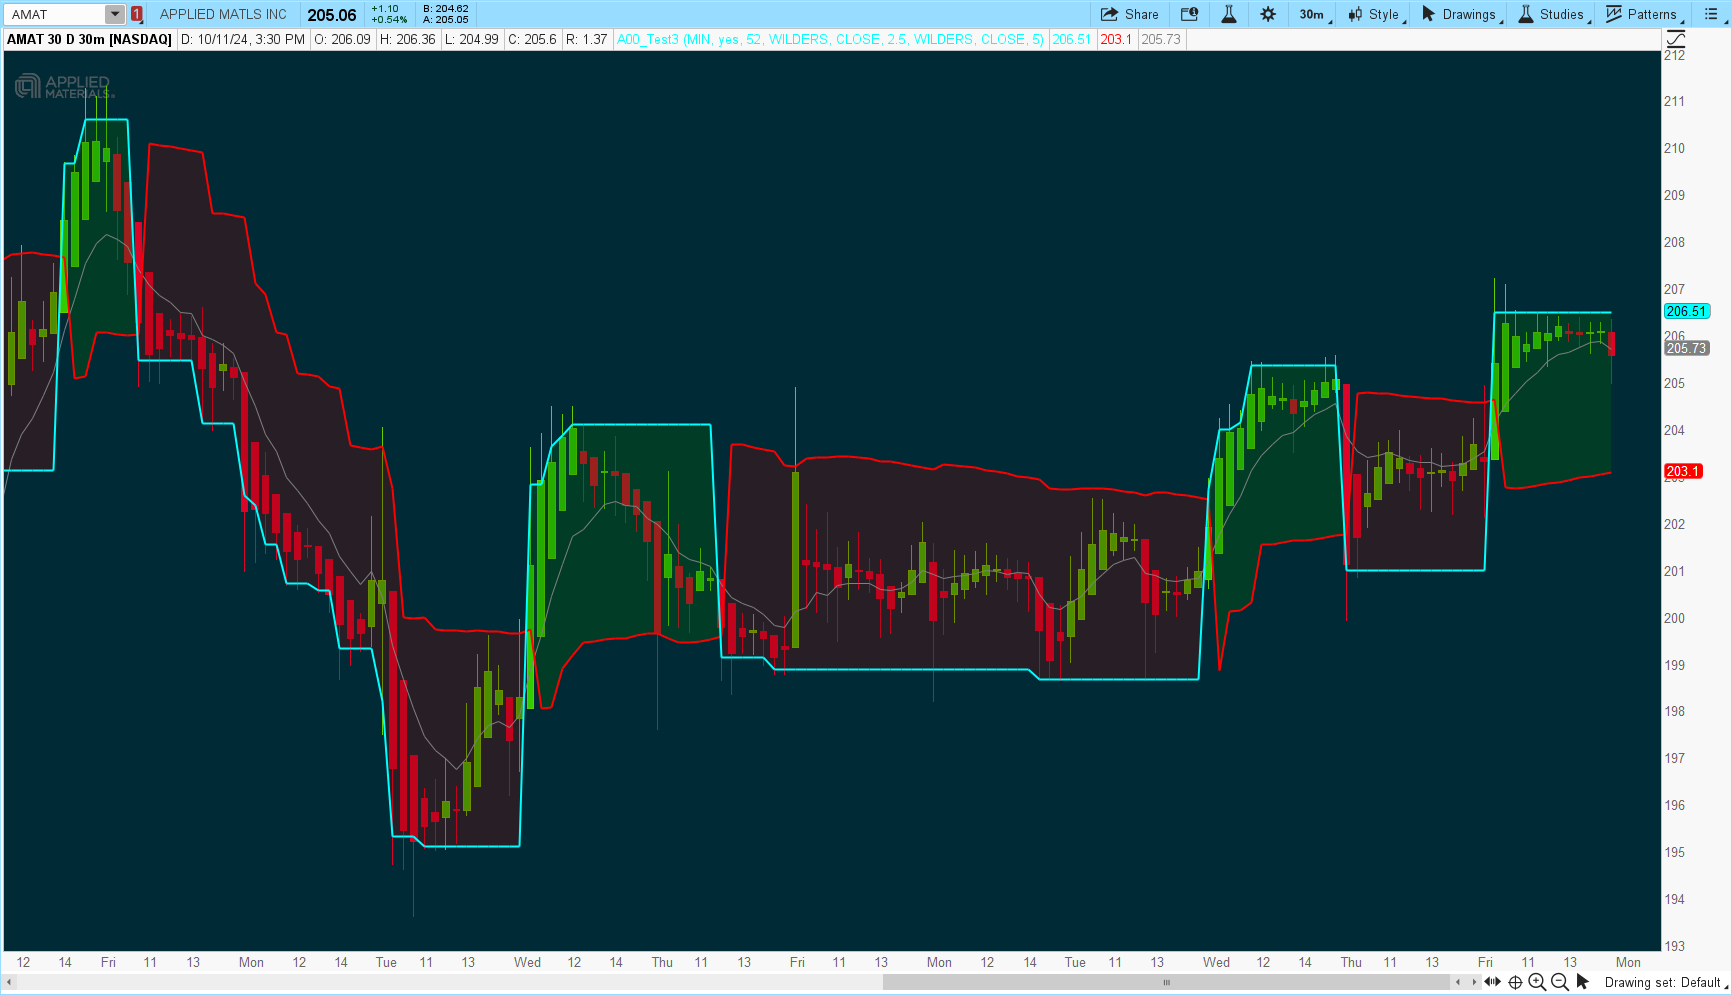The image size is (1732, 995).
Task: Click the chart scrollbar thumb
Action: click(1166, 982)
